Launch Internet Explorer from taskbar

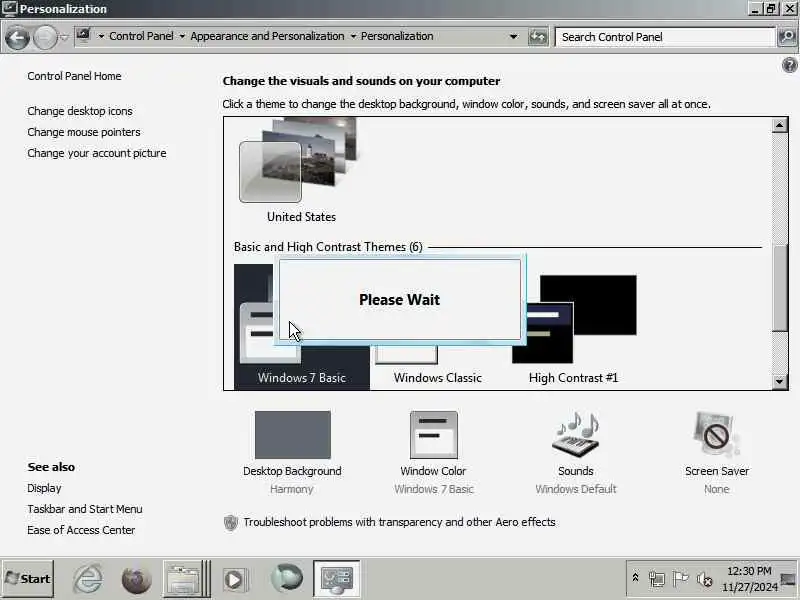88,579
